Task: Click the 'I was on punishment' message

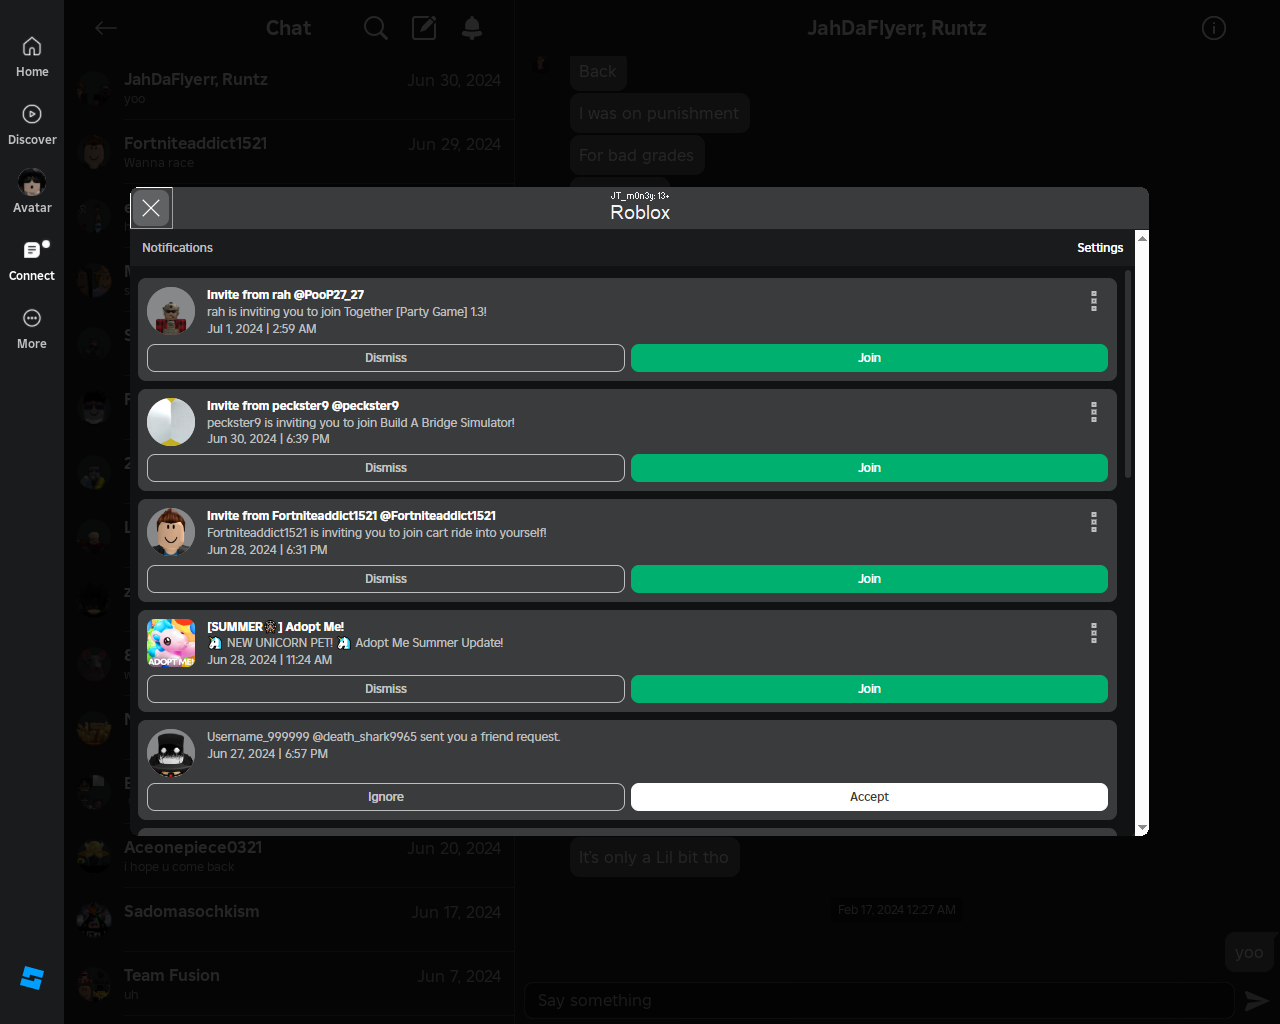Action: (659, 113)
